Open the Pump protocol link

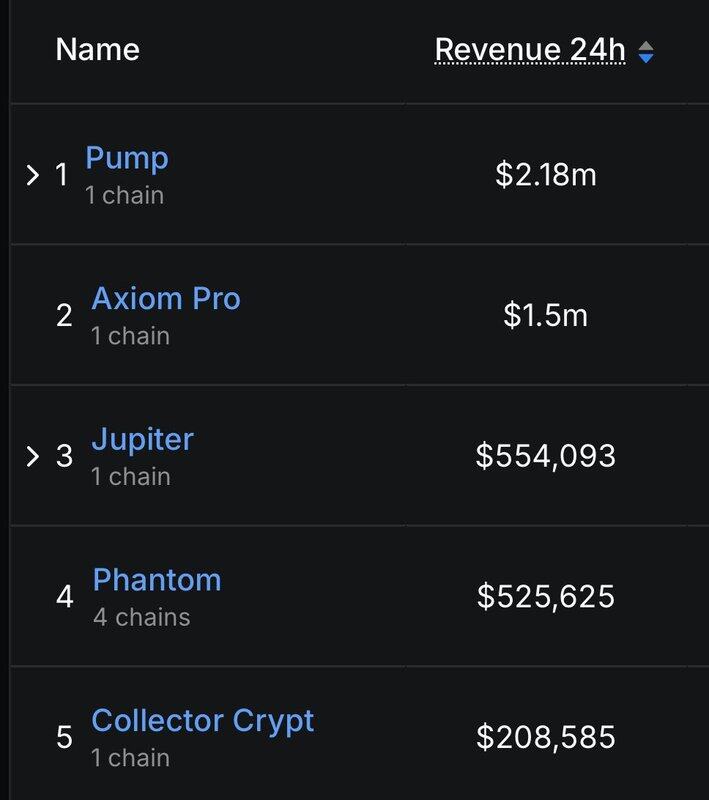pyautogui.click(x=126, y=159)
